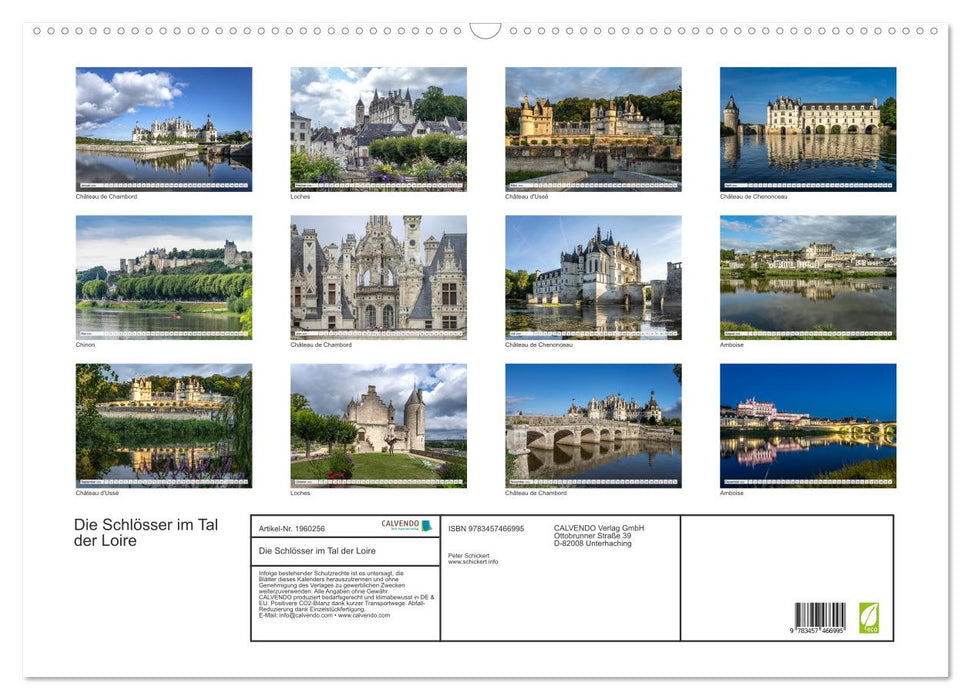Viewport: 971px width, 700px height.
Task: Select the Chinon panorama thumbnail
Action: [x=163, y=276]
